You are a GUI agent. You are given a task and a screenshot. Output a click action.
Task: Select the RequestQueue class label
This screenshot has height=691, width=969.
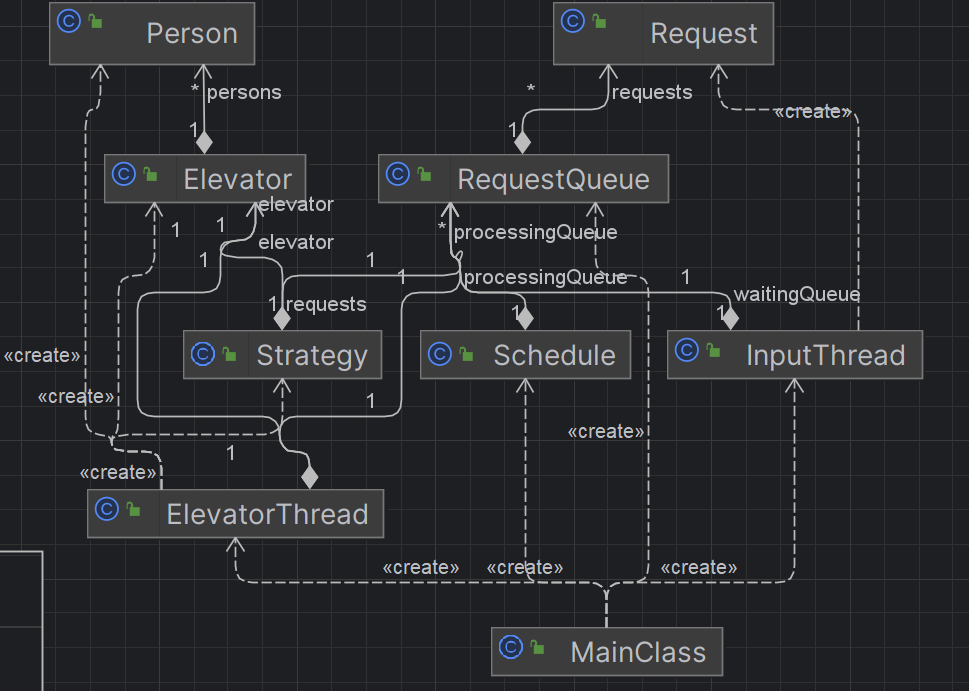pos(553,179)
